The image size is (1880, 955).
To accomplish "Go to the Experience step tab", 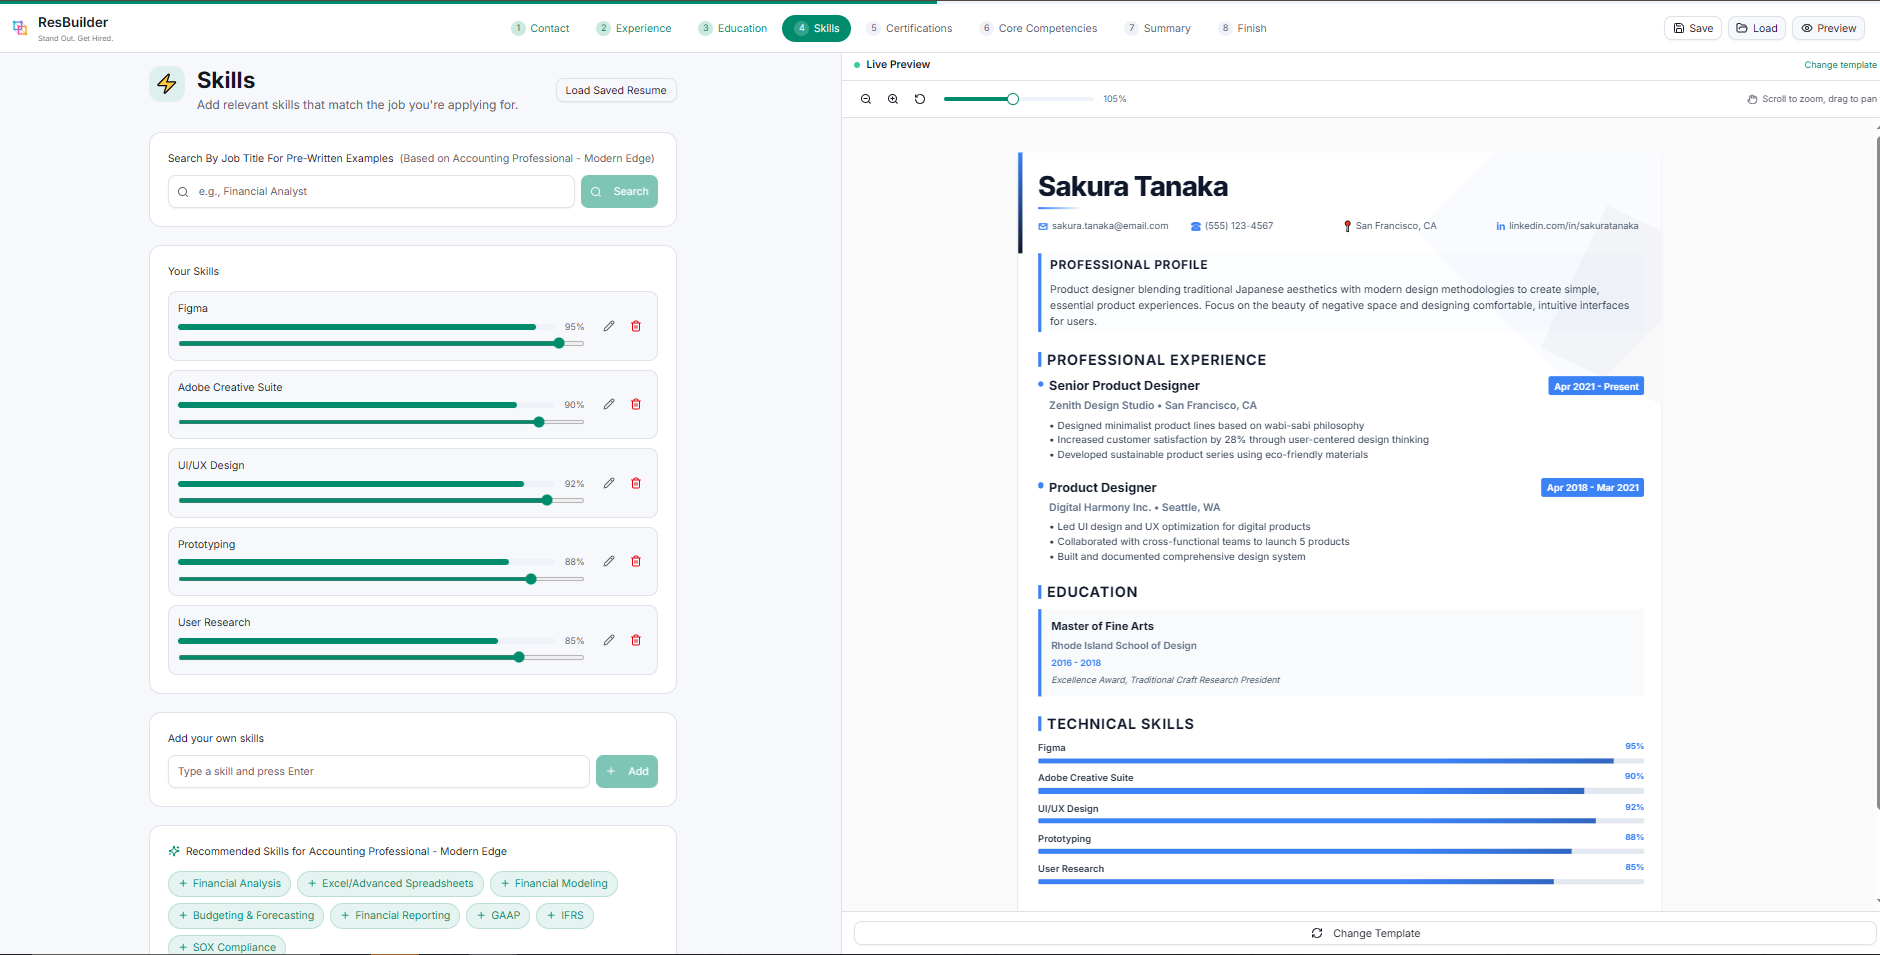I will (634, 28).
